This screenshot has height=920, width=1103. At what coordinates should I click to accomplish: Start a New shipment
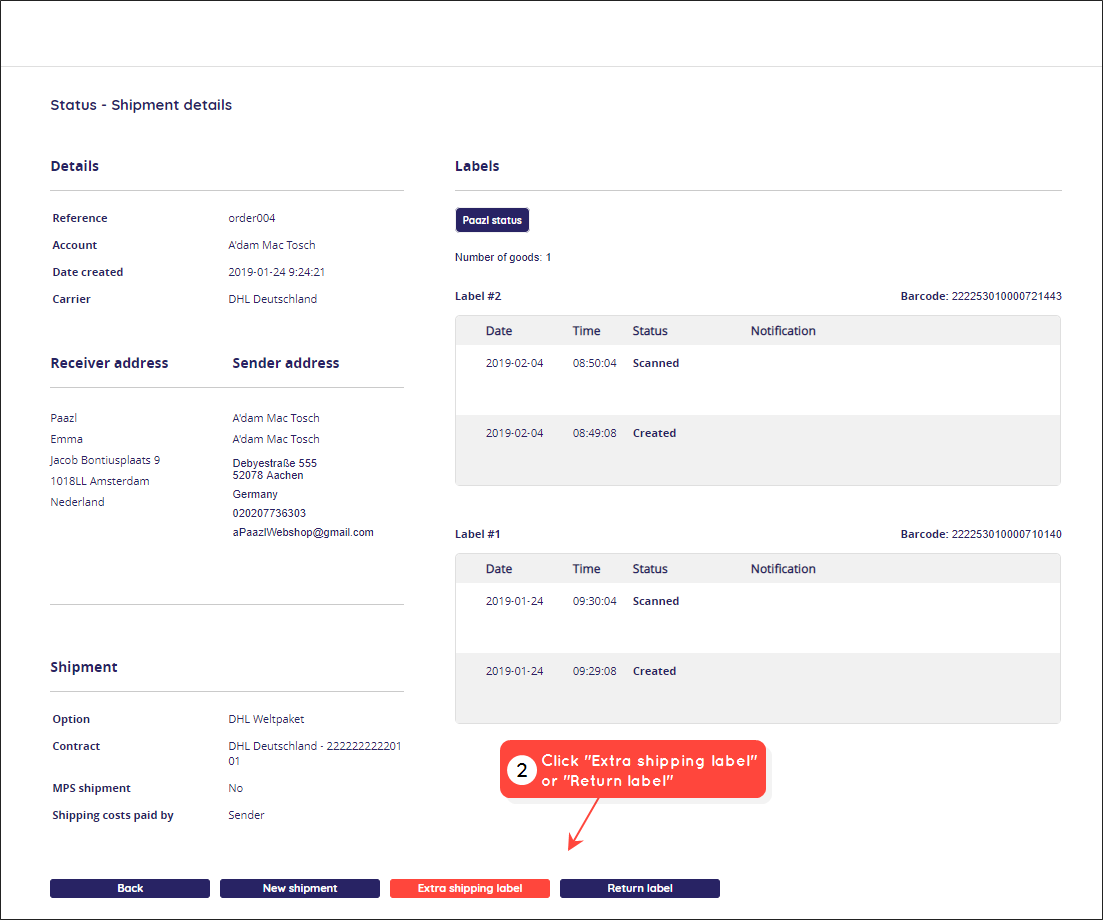pos(300,888)
